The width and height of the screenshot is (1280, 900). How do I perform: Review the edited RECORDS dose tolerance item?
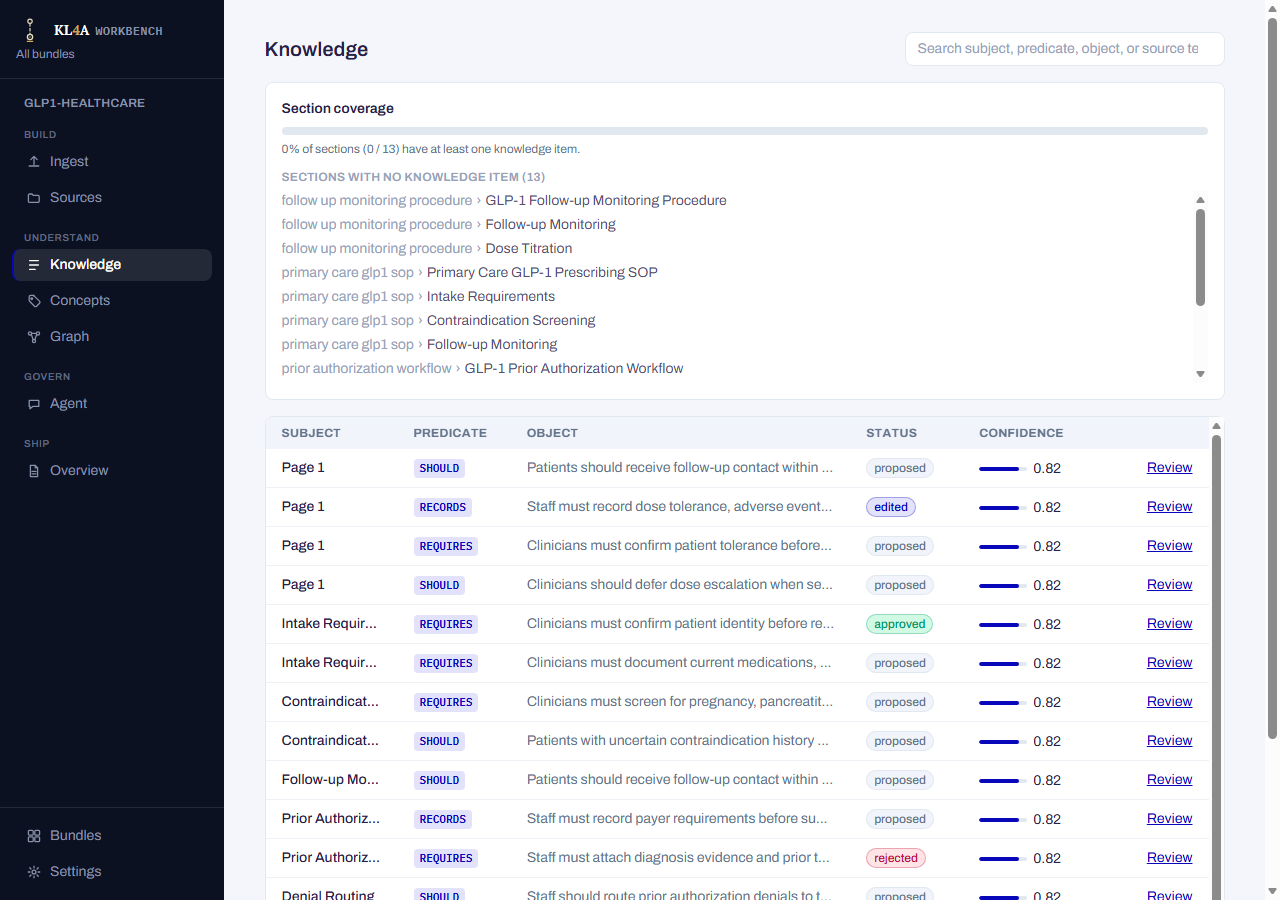1169,506
